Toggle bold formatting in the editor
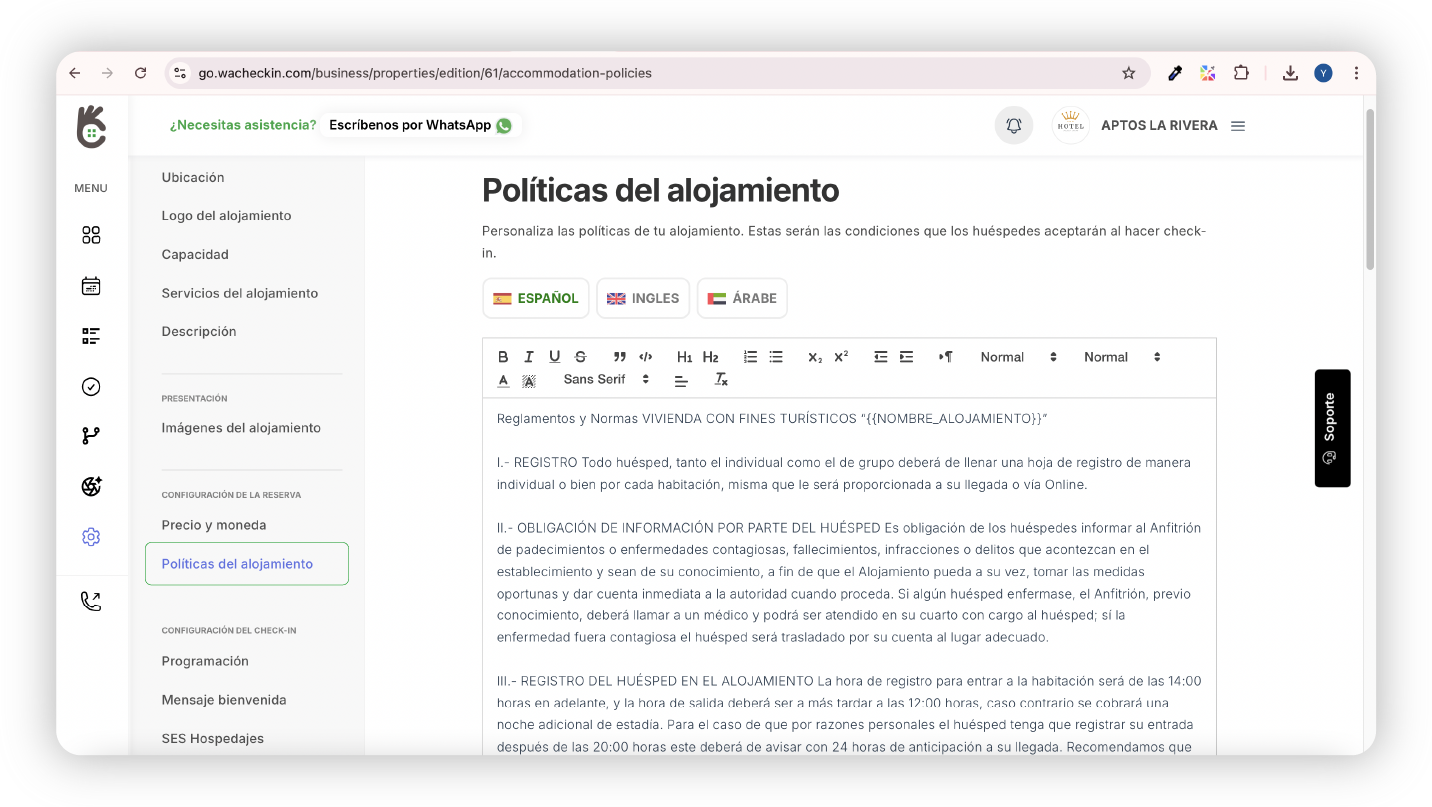 tap(503, 357)
